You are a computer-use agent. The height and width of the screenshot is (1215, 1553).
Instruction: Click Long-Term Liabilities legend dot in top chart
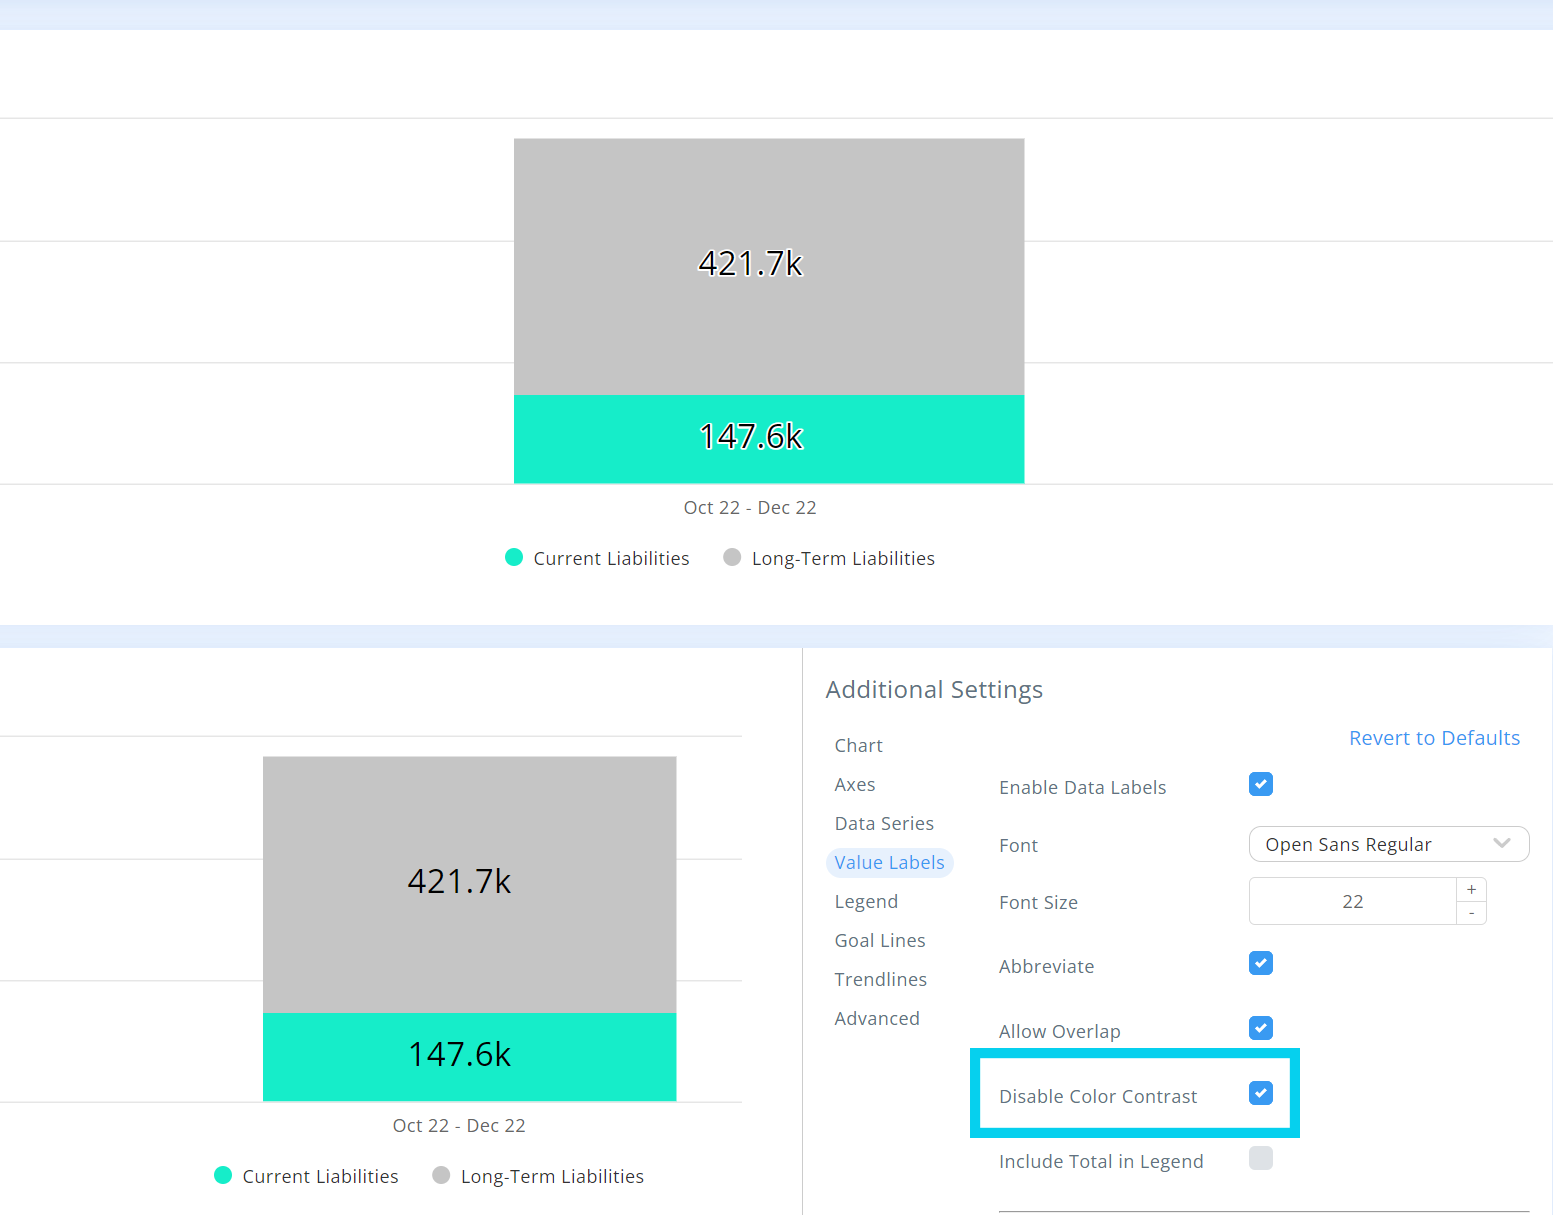point(732,557)
